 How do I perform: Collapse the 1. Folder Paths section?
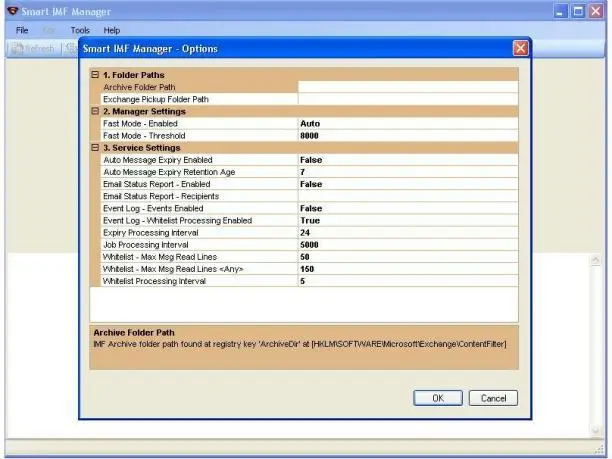click(95, 74)
